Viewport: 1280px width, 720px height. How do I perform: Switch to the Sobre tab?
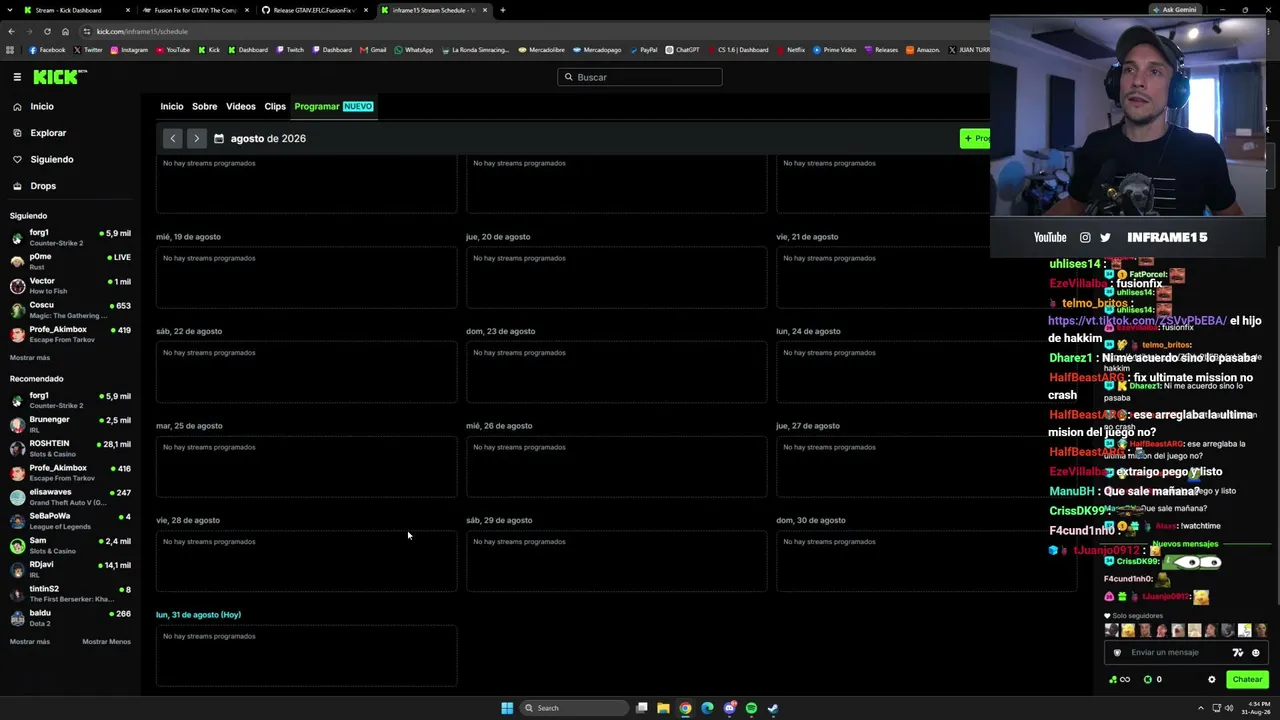(x=205, y=106)
